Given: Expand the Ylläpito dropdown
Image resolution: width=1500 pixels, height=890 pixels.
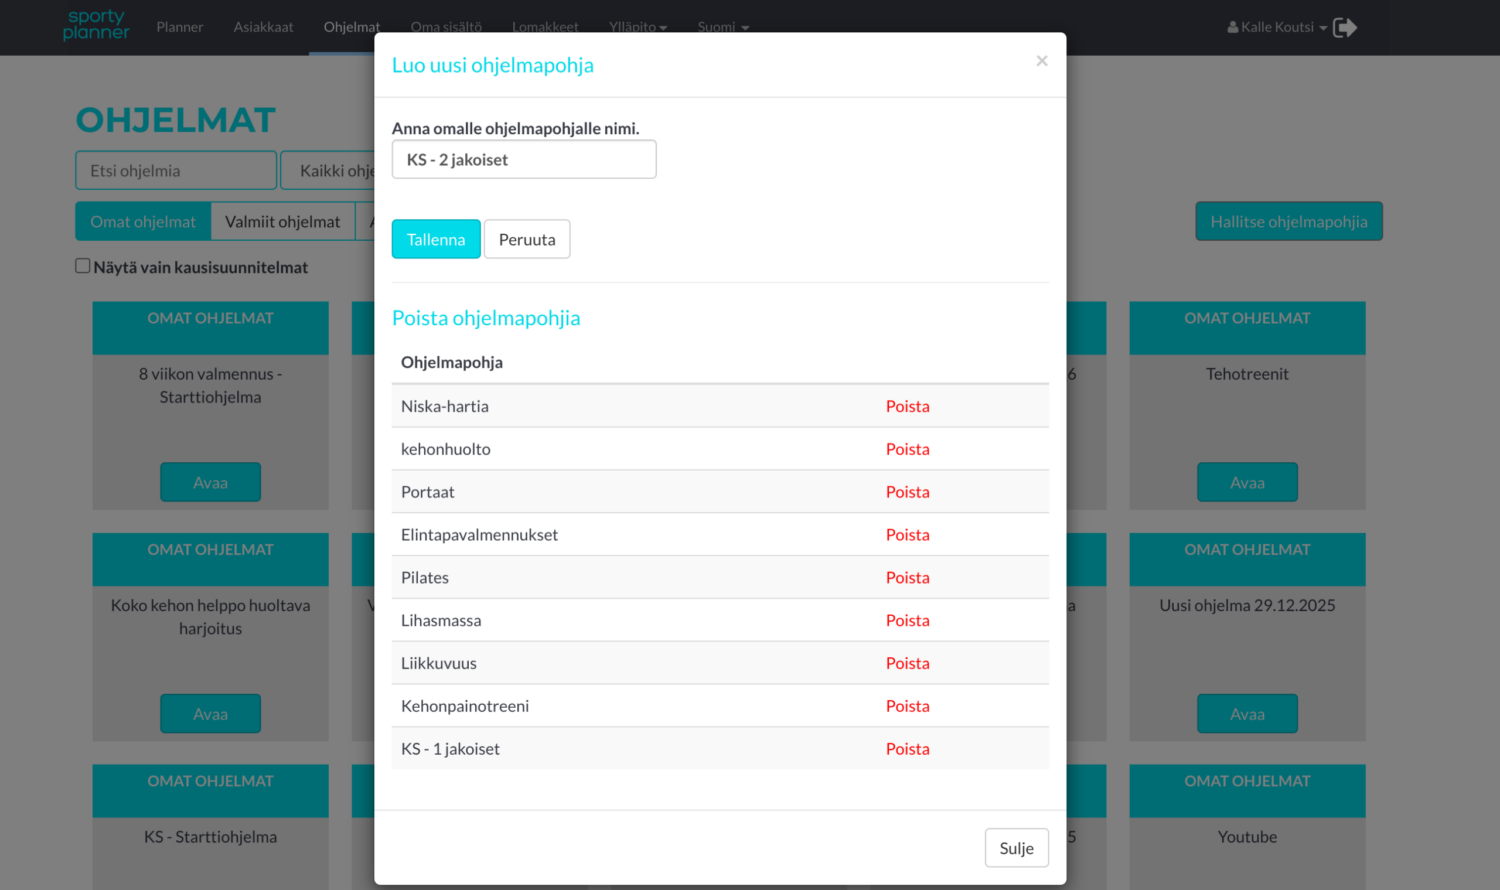Looking at the screenshot, I should point(637,27).
